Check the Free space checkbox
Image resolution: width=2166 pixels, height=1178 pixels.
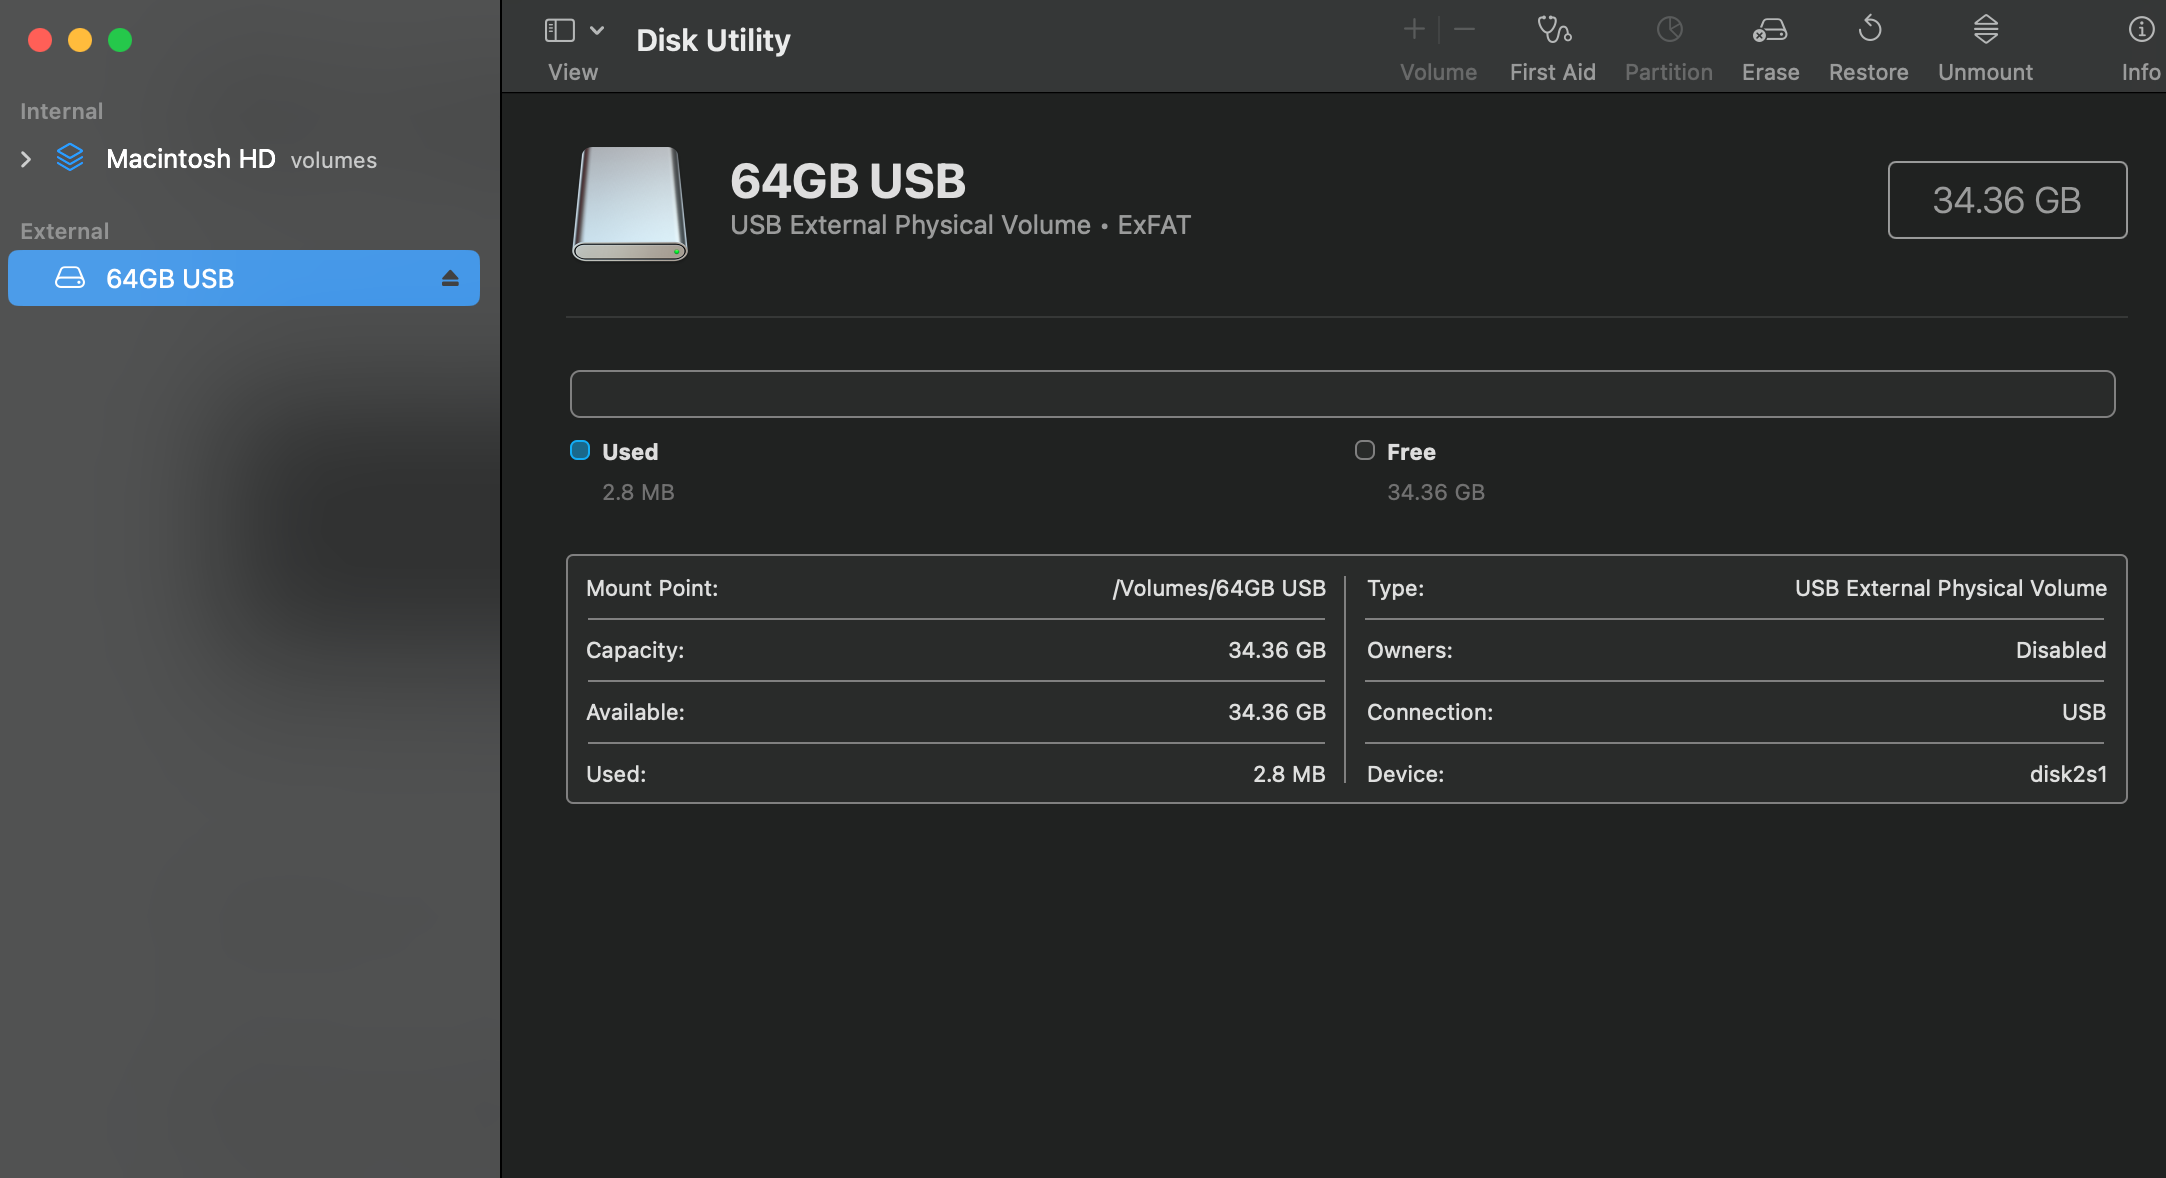(x=1363, y=450)
